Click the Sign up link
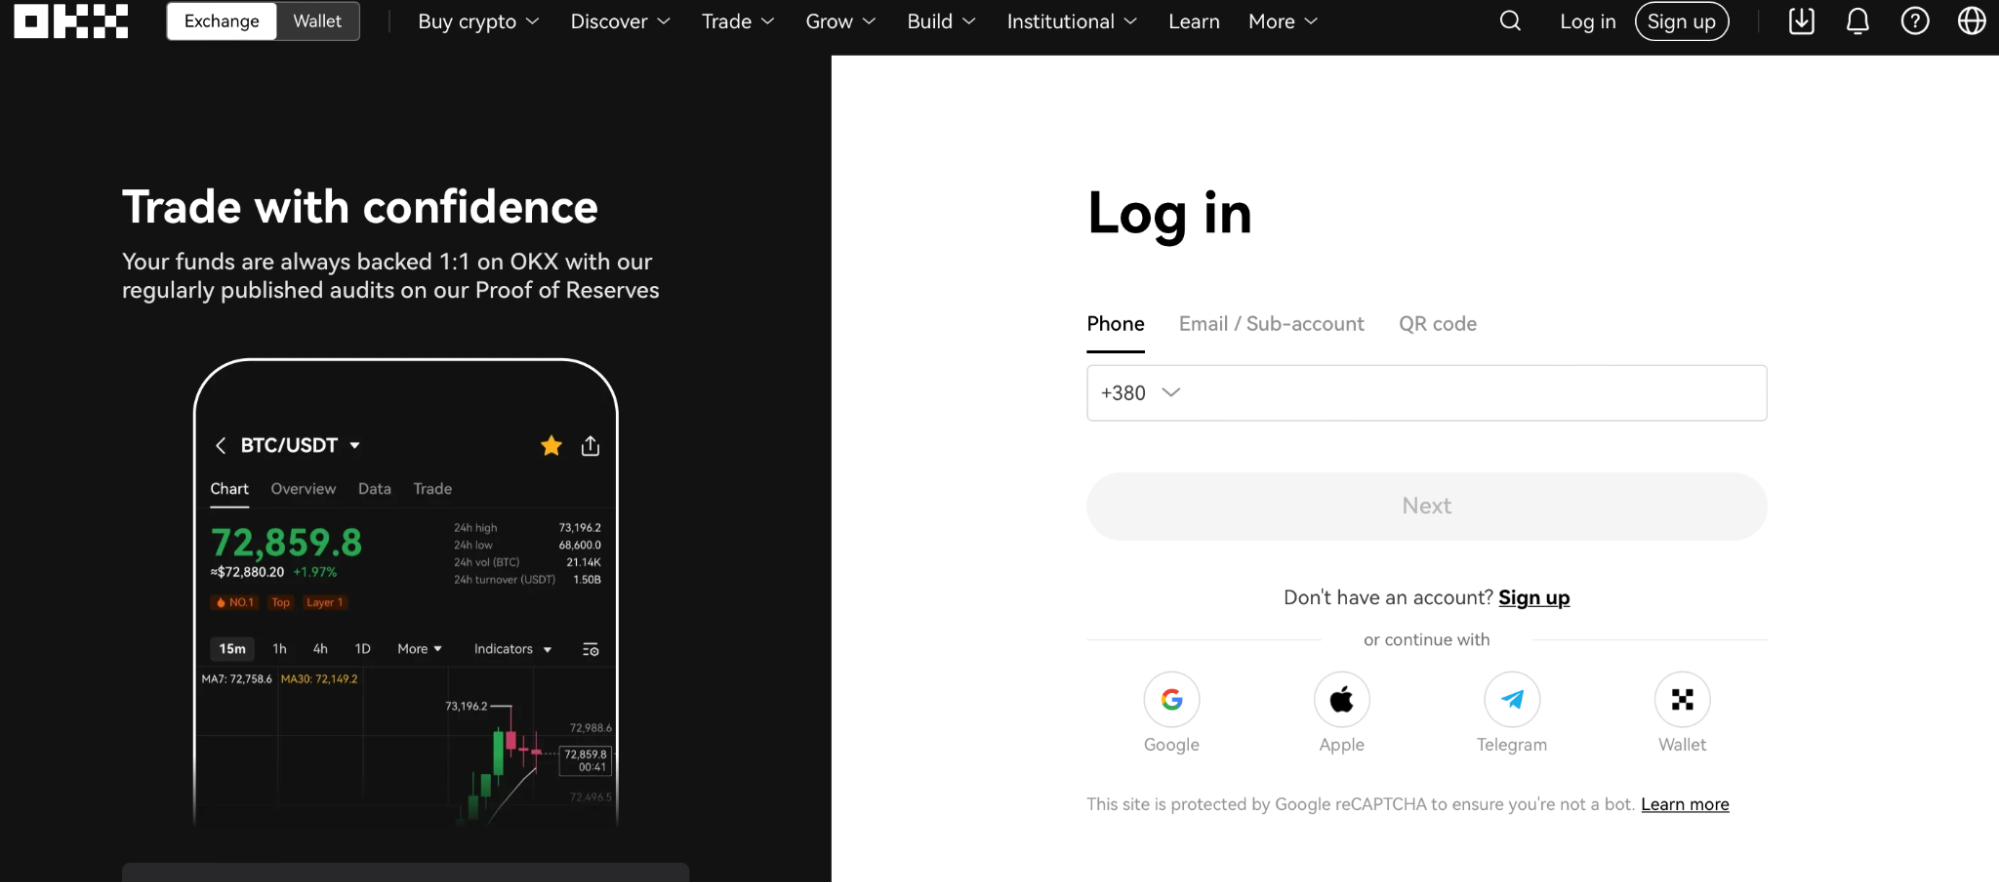Viewport: 1999px width, 883px height. tap(1534, 597)
